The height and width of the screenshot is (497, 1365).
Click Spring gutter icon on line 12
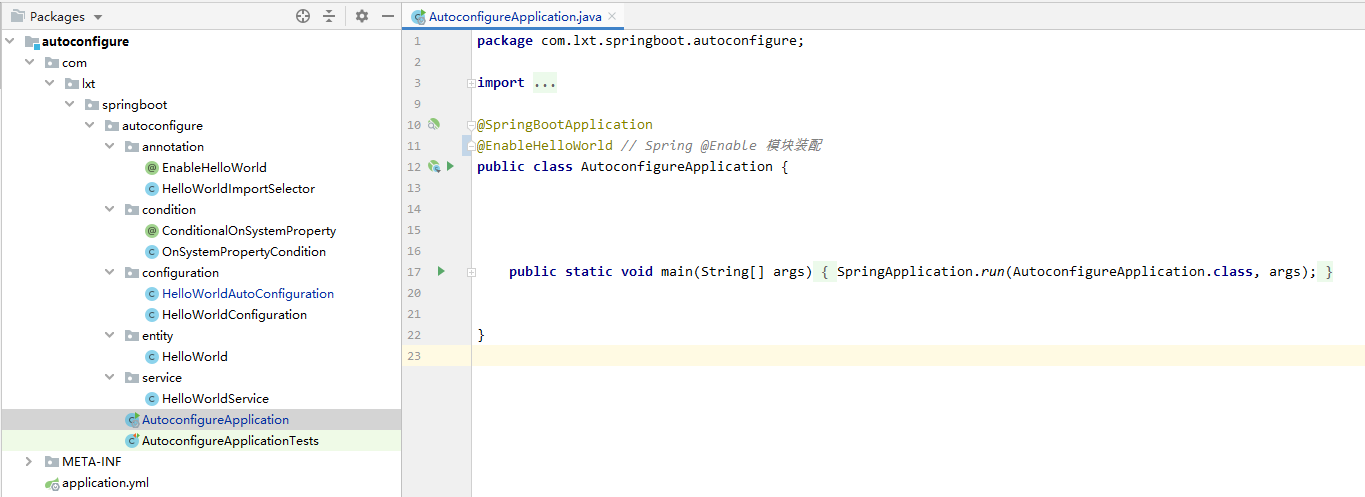pyautogui.click(x=434, y=166)
